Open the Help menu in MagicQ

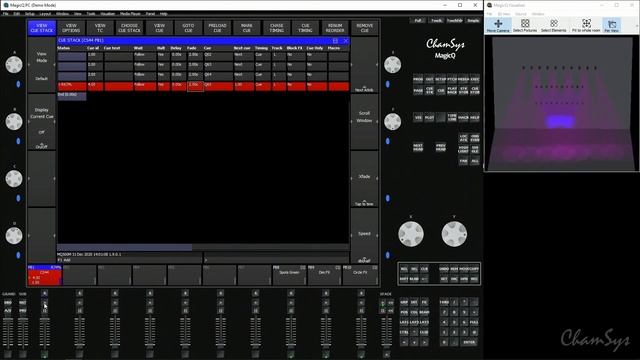tap(163, 14)
